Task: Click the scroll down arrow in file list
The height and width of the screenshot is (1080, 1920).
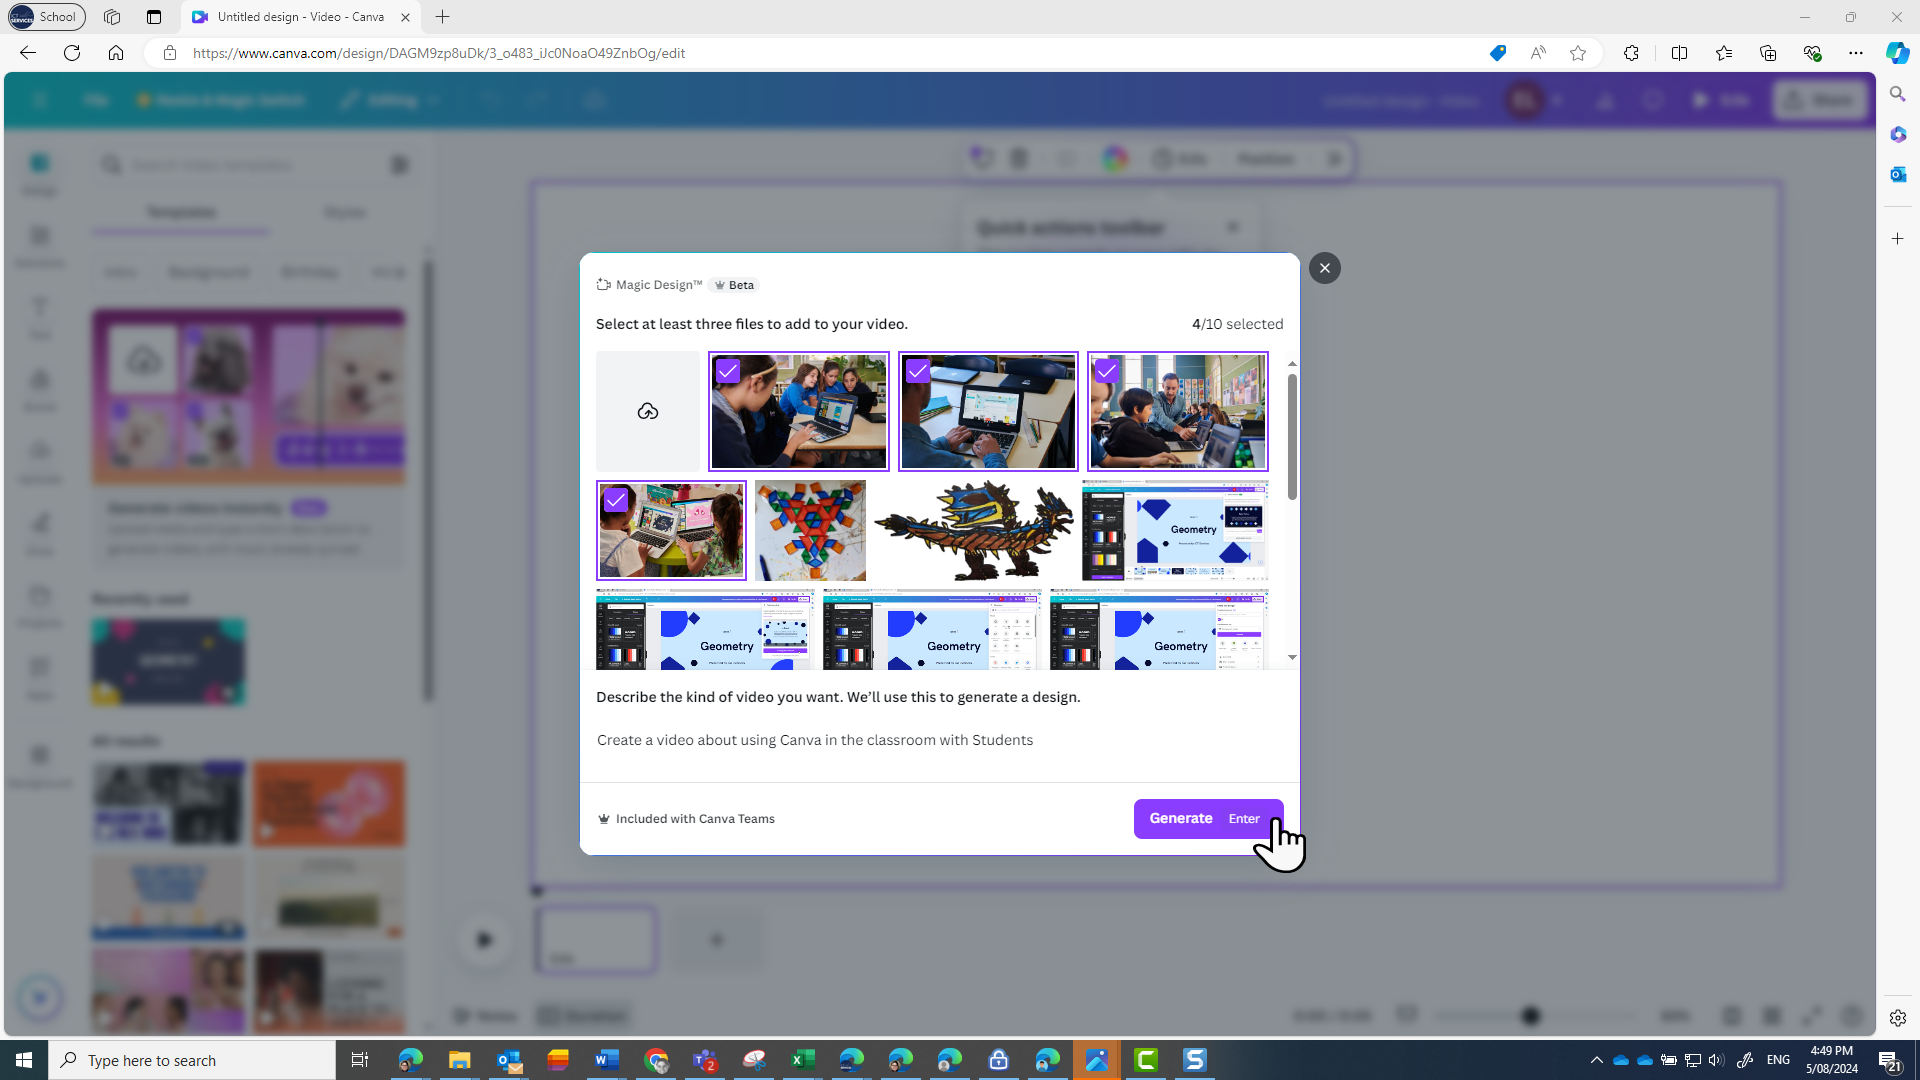Action: pos(1292,657)
